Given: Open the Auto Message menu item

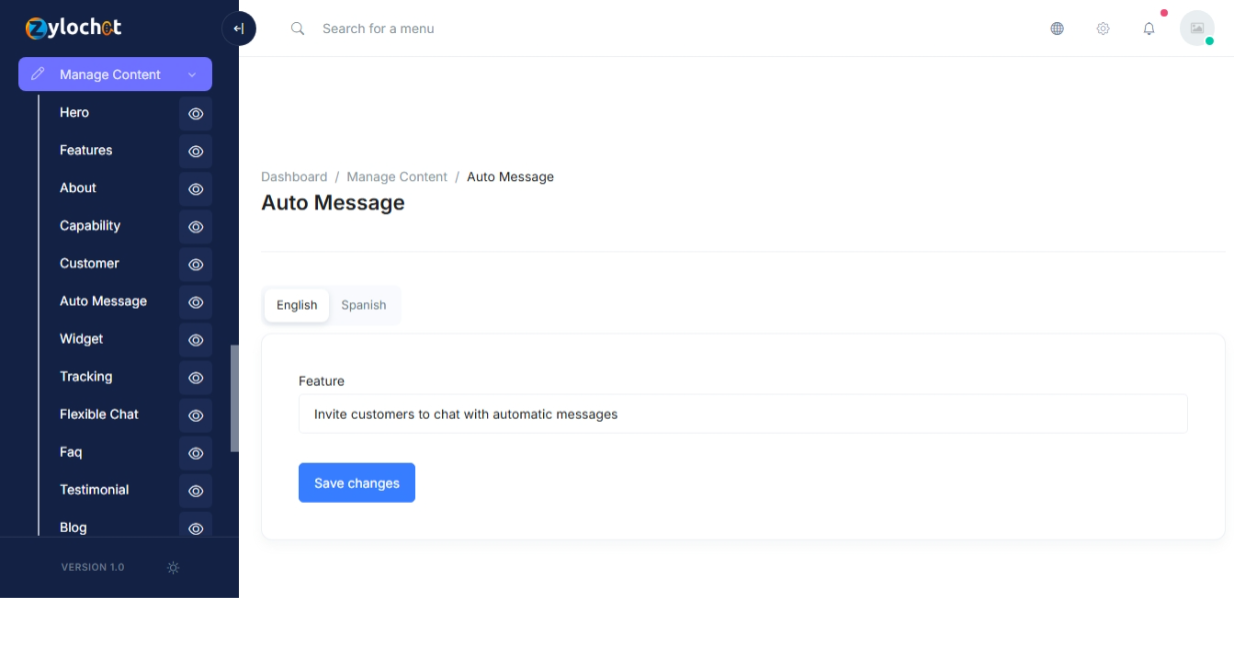Looking at the screenshot, I should pos(103,301).
